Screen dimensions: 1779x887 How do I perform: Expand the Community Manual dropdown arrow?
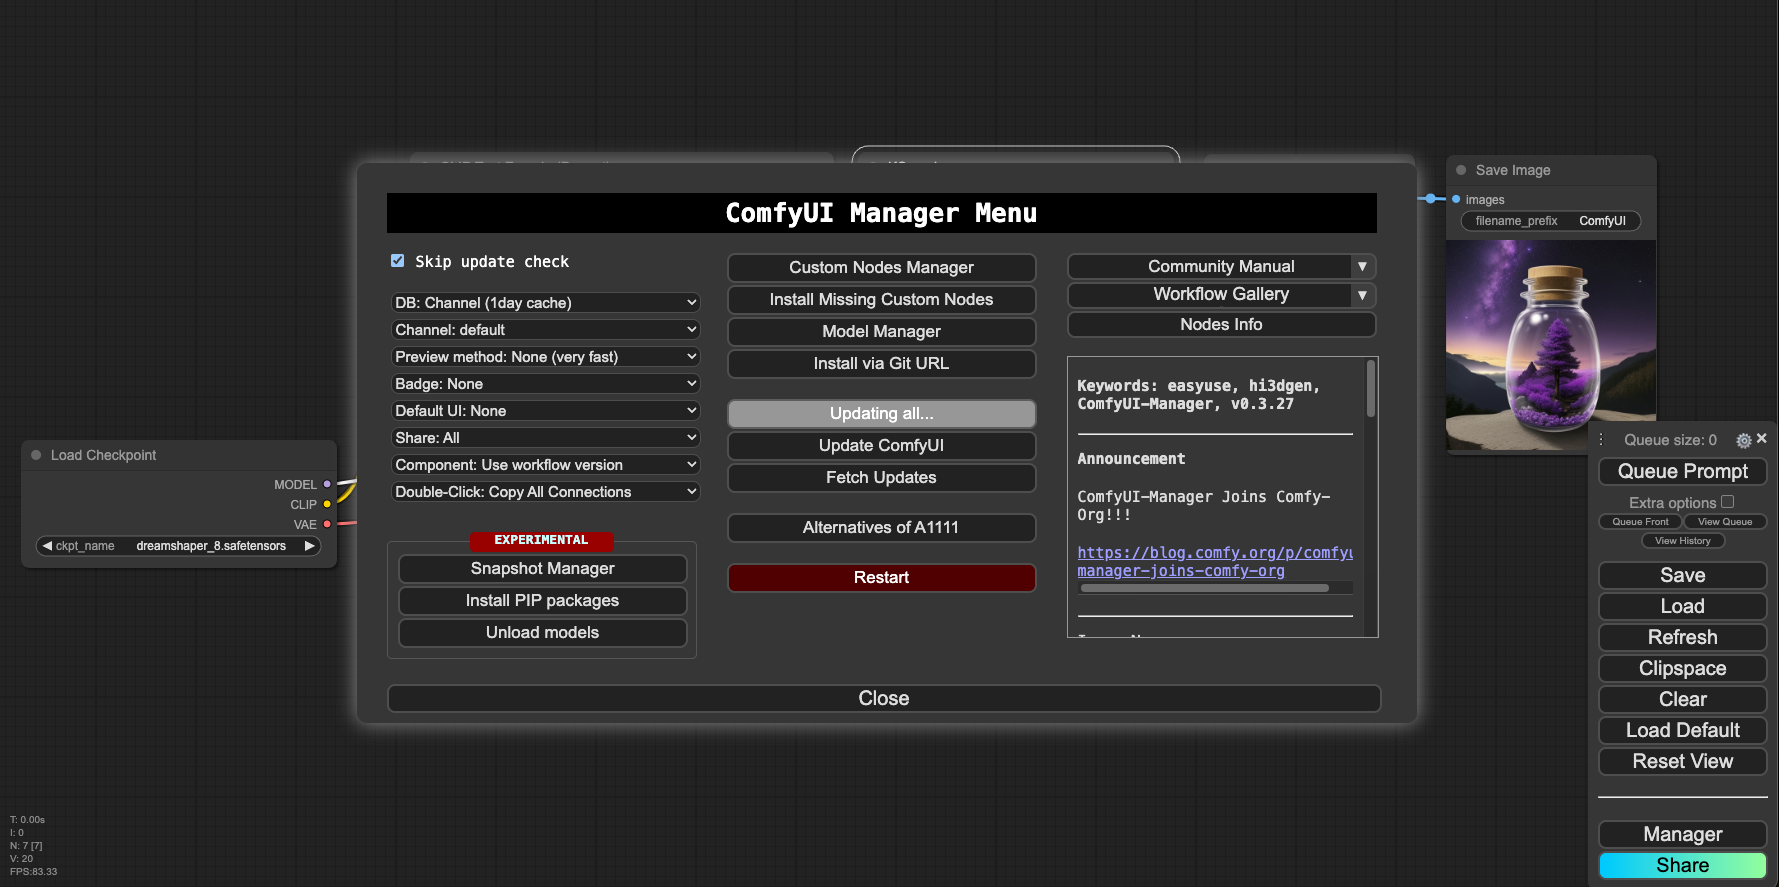(x=1362, y=267)
